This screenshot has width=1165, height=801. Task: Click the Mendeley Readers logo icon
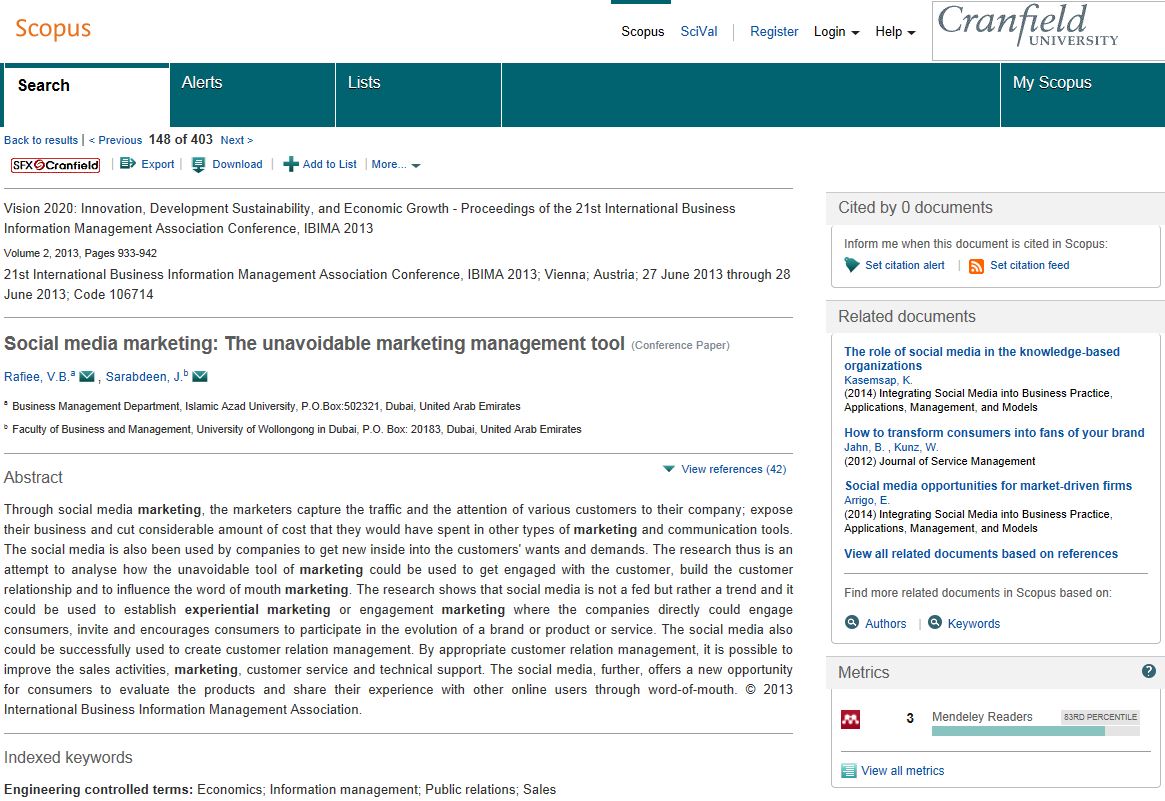850,719
